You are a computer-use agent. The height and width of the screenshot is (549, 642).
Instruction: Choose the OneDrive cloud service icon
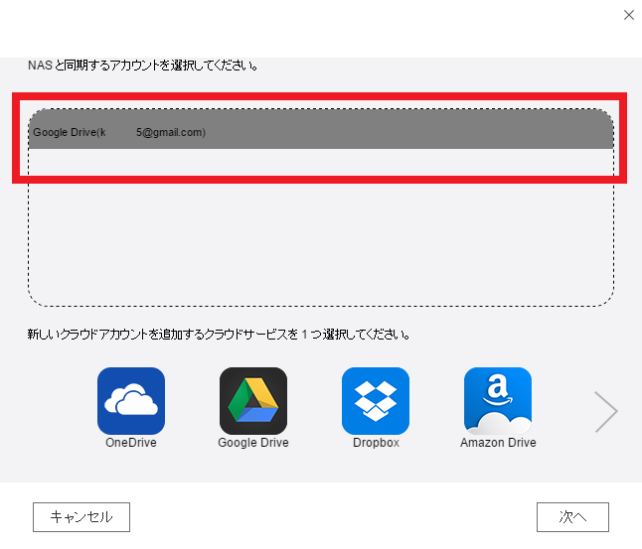coord(131,401)
